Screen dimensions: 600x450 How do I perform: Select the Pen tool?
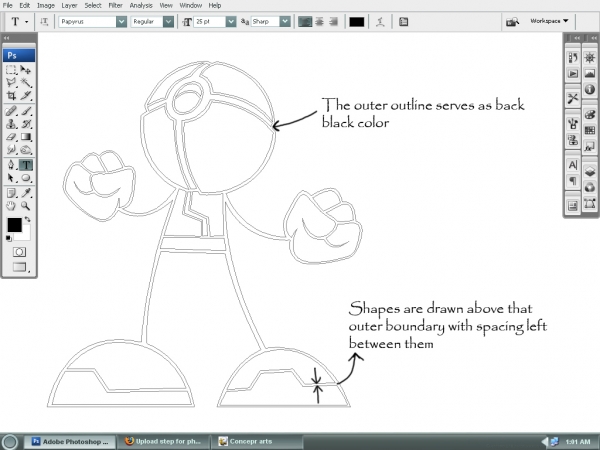tap(11, 165)
